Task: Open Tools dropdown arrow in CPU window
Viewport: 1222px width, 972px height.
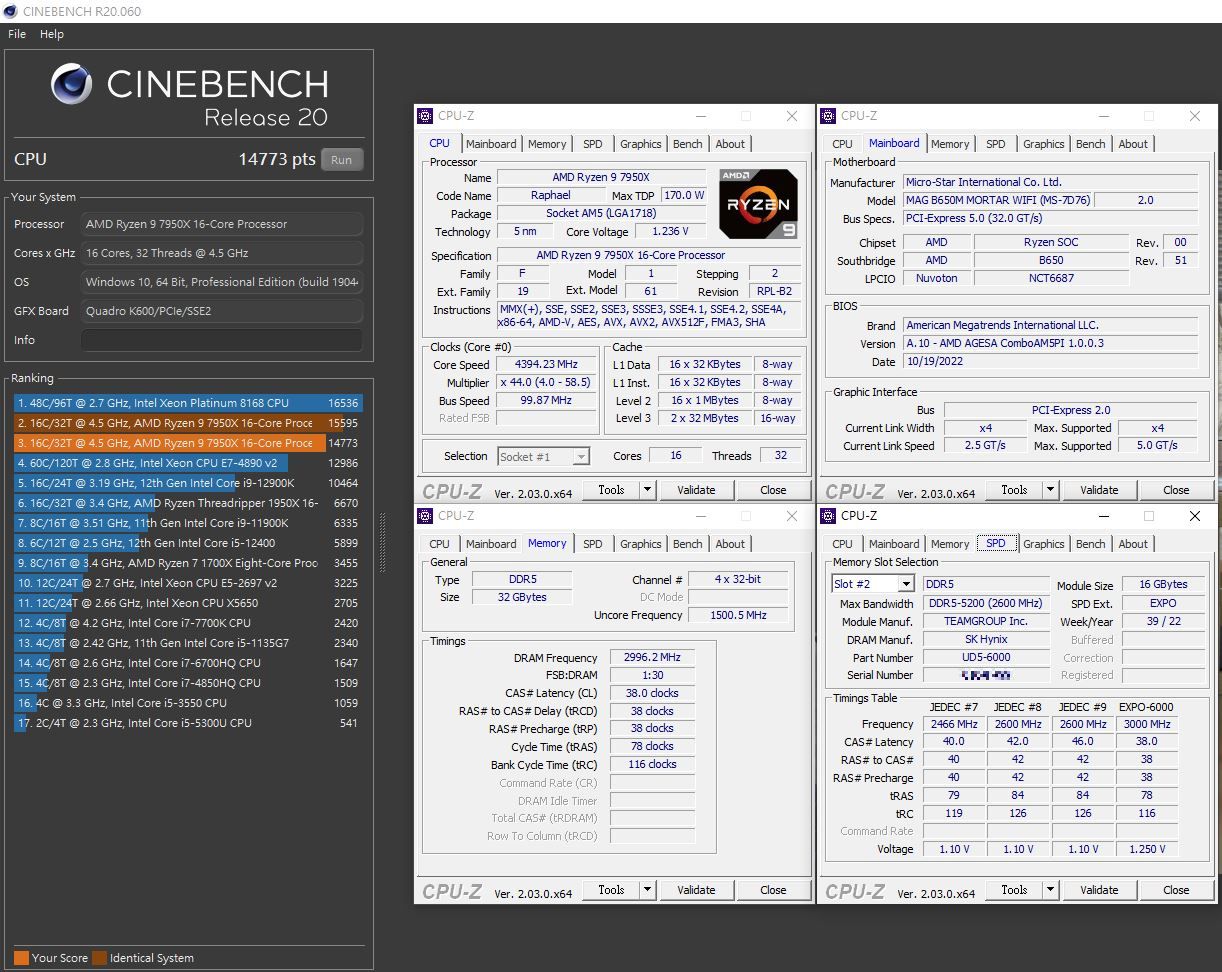Action: point(648,490)
